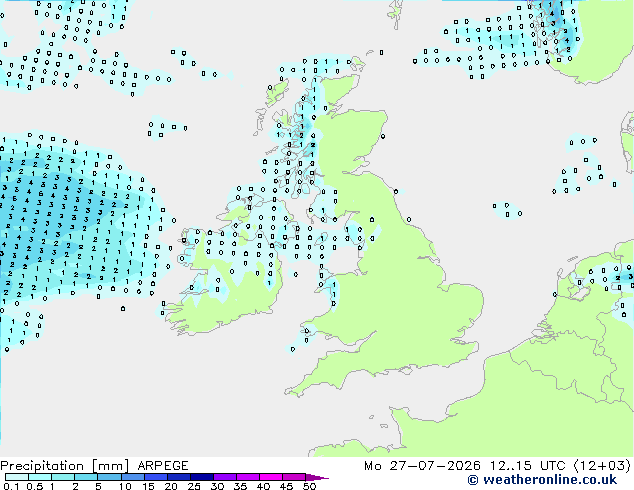Image resolution: width=634 pixels, height=490 pixels.
Task: Click the time text '12..15 UTC'
Action: (528, 466)
